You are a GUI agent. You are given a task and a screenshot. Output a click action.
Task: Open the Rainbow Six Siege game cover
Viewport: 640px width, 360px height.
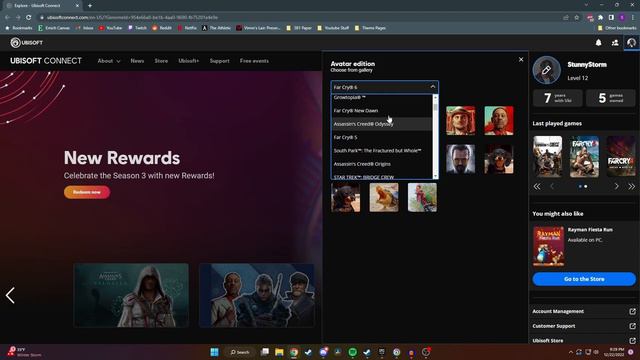click(547, 157)
